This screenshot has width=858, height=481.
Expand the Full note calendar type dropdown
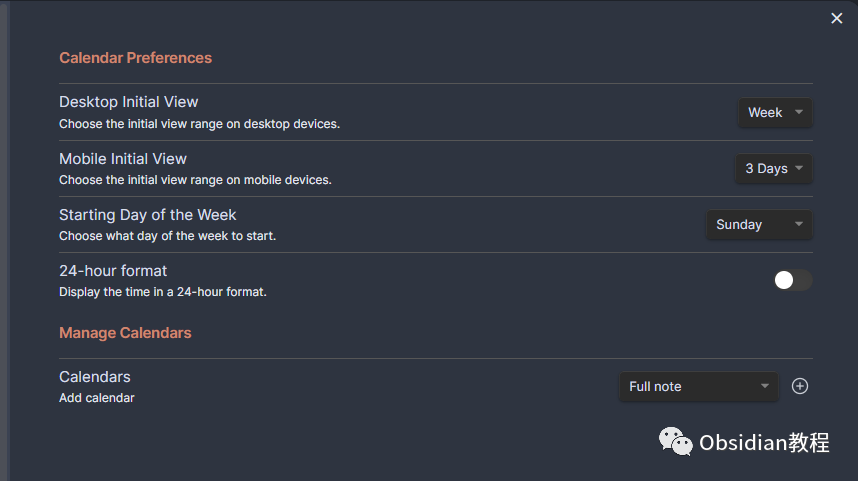[698, 386]
